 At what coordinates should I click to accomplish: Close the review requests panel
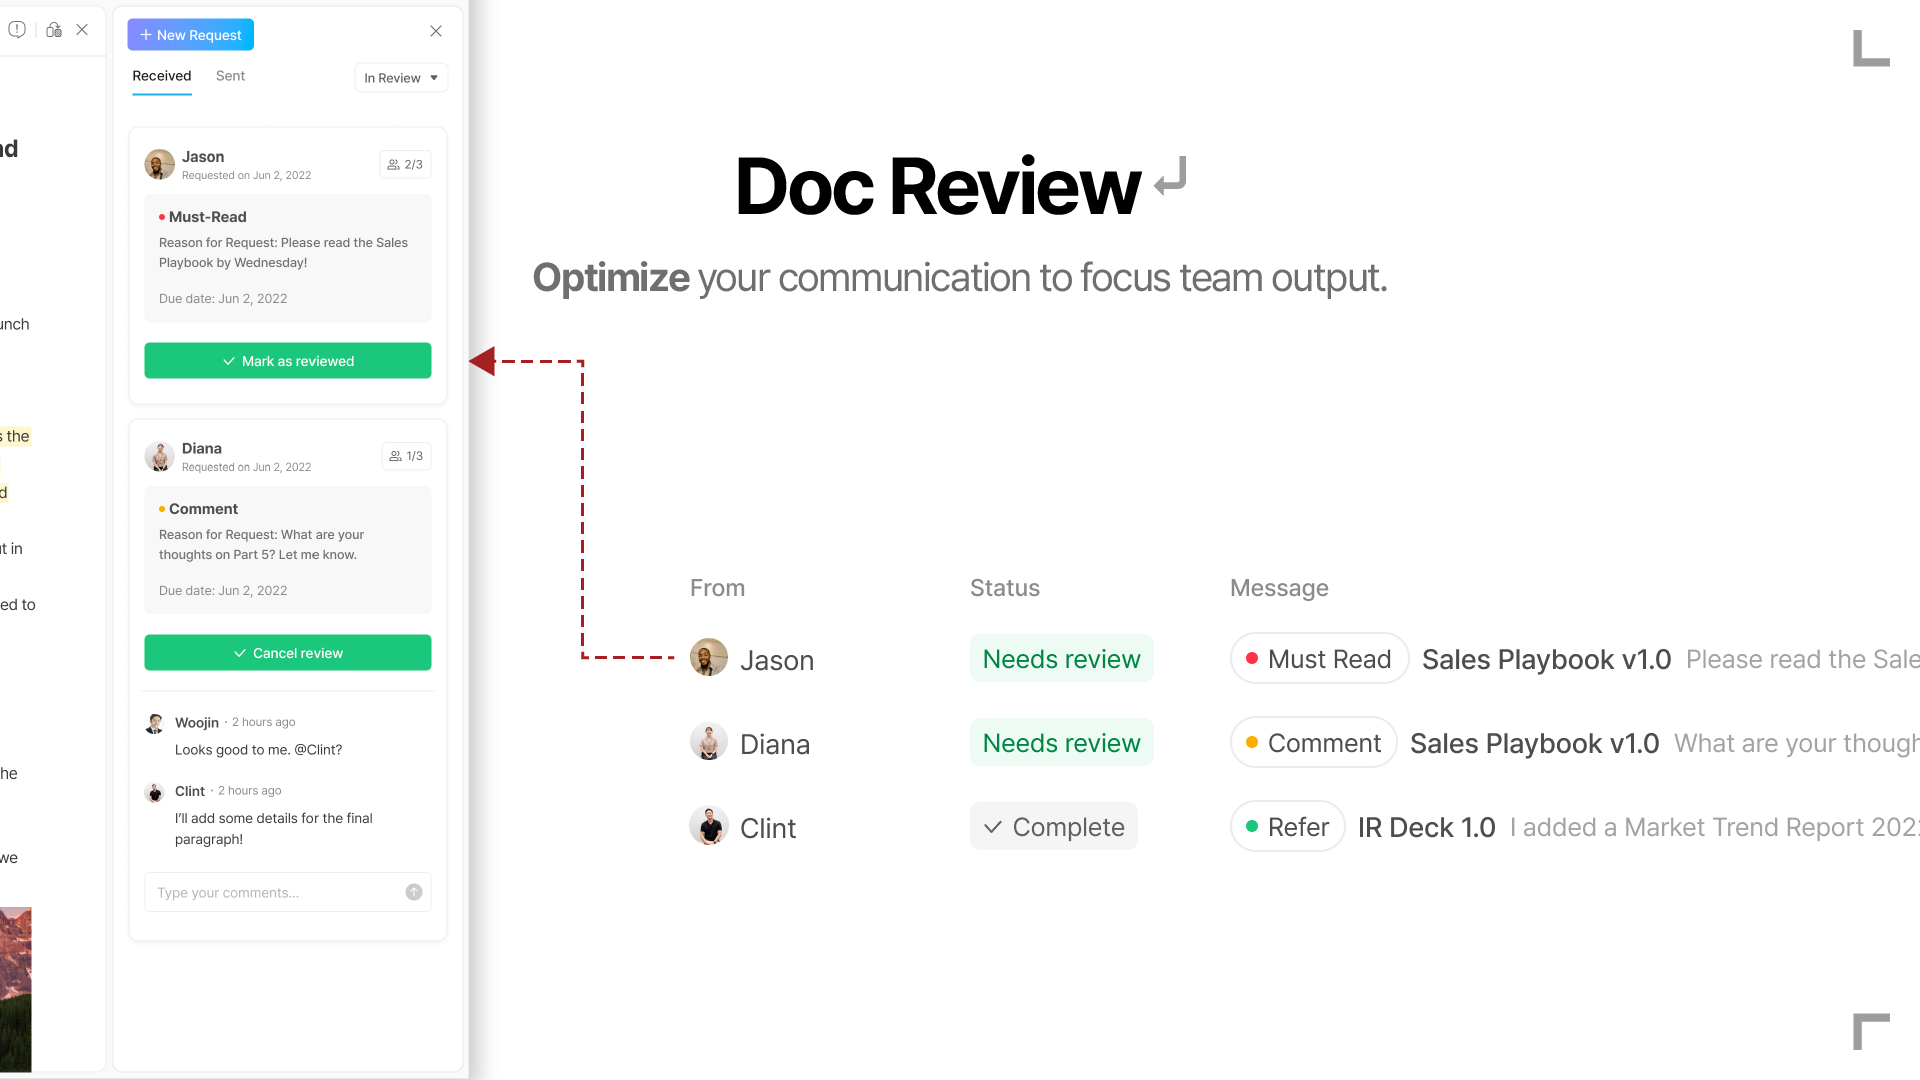436,31
